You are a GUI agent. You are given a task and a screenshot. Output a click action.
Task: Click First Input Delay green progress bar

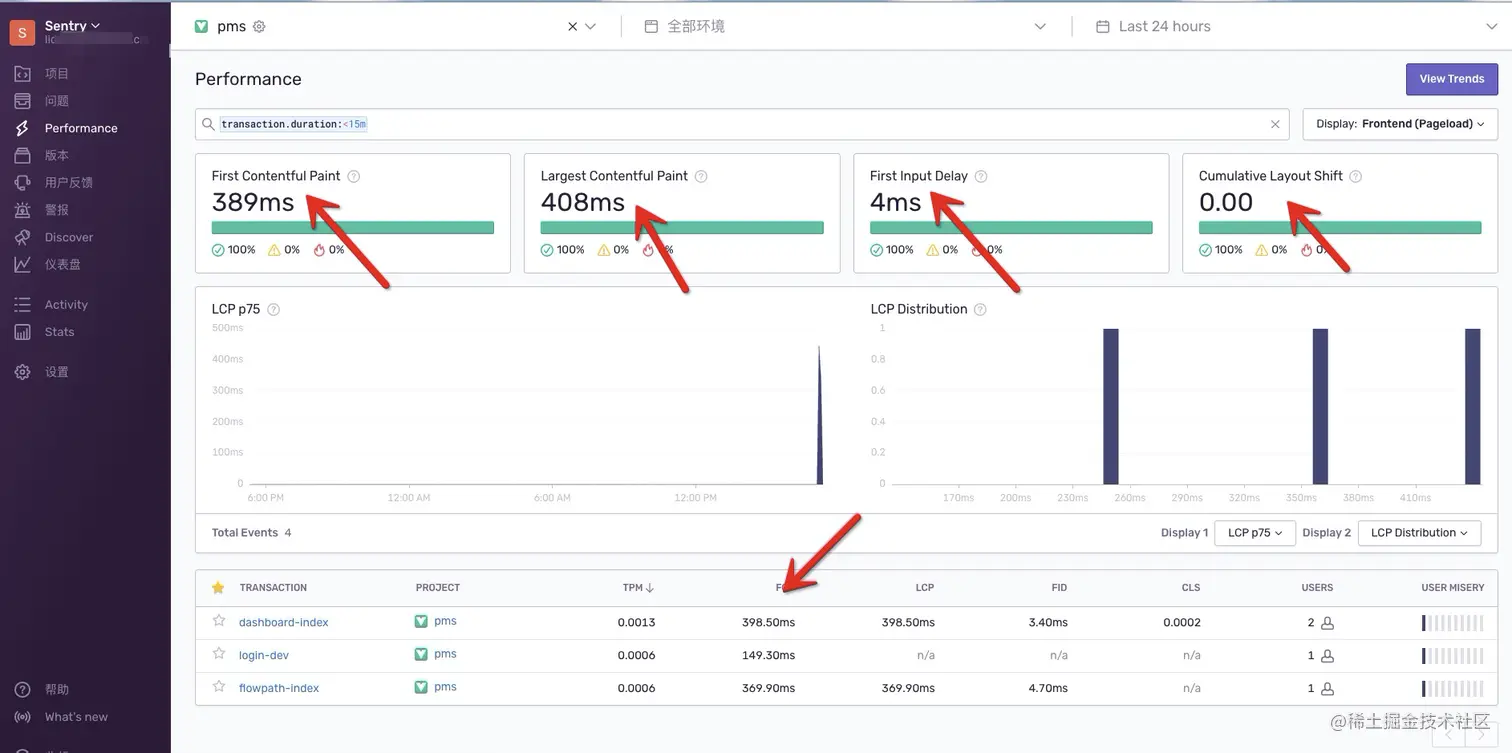(x=1011, y=228)
